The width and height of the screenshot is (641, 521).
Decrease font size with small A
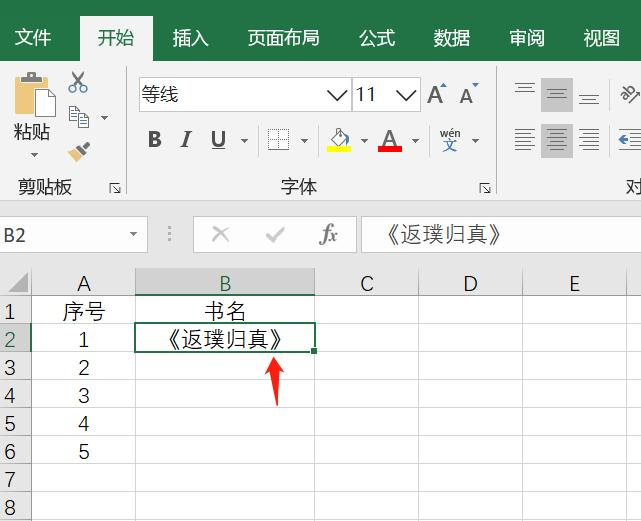pos(468,94)
